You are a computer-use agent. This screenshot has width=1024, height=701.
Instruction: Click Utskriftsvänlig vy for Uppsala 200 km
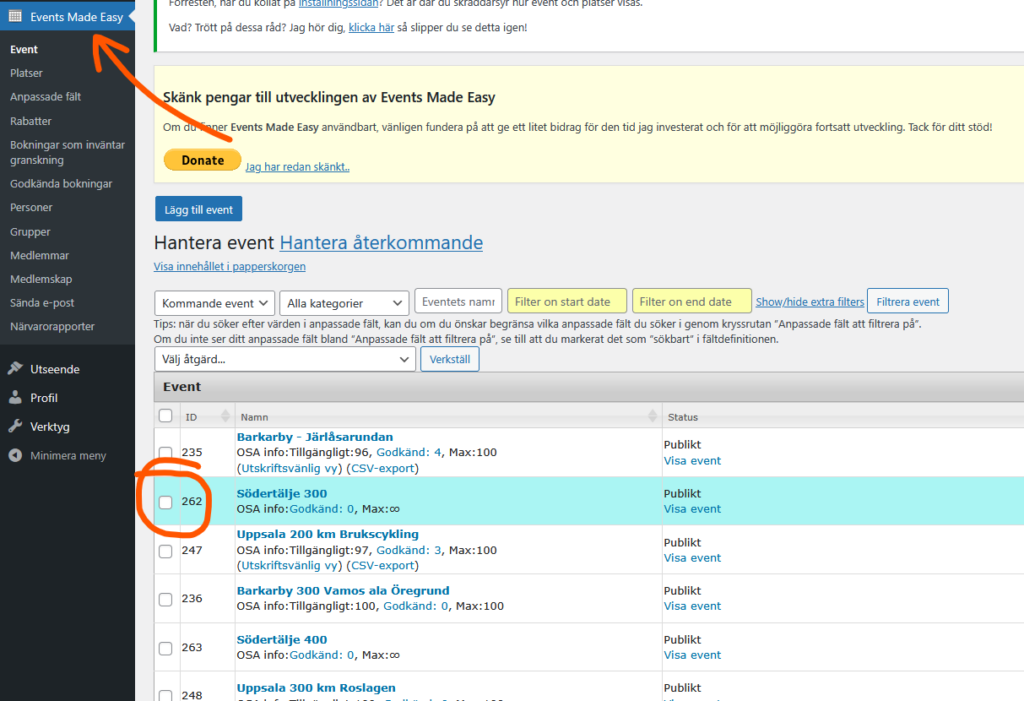[x=289, y=566]
